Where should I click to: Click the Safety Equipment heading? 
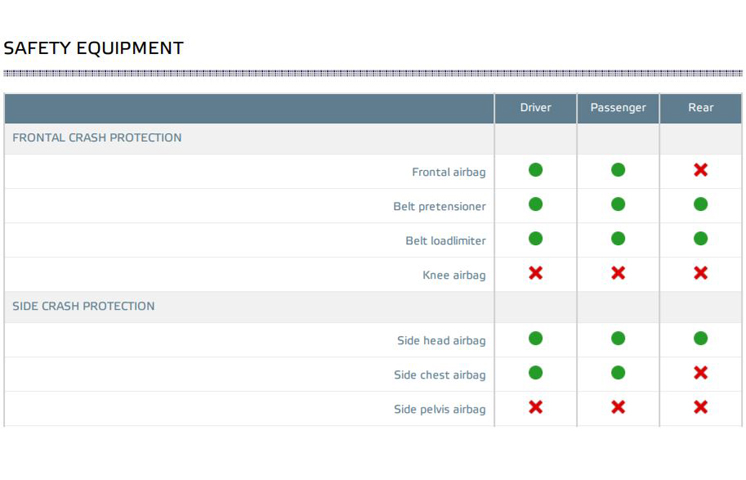coord(93,48)
